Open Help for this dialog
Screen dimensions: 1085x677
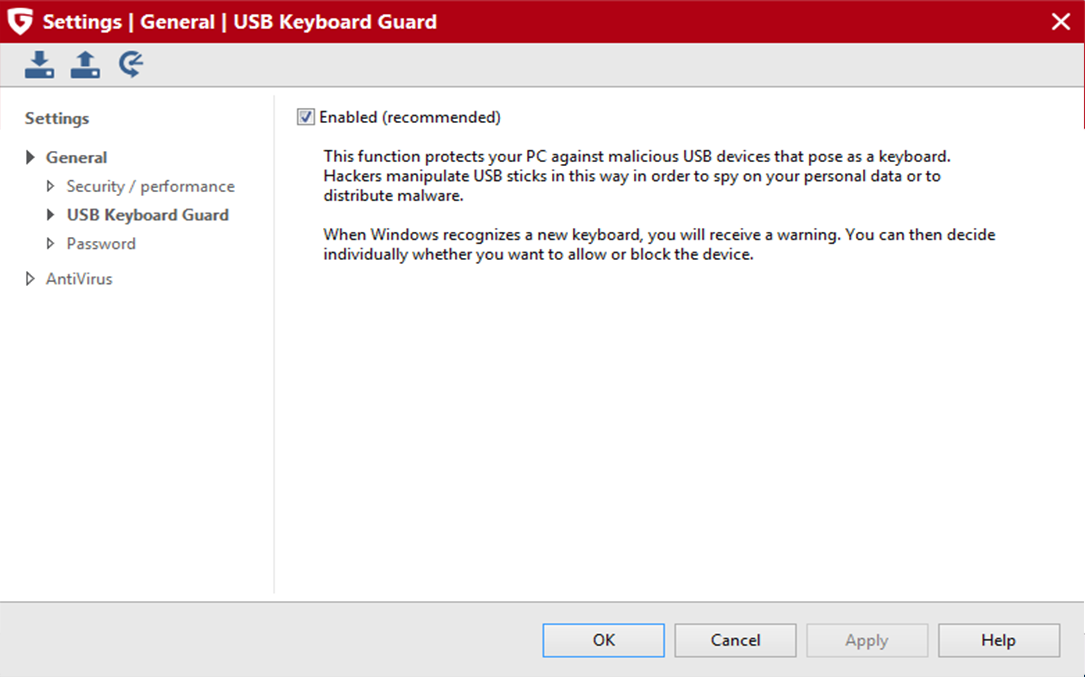[x=998, y=640]
